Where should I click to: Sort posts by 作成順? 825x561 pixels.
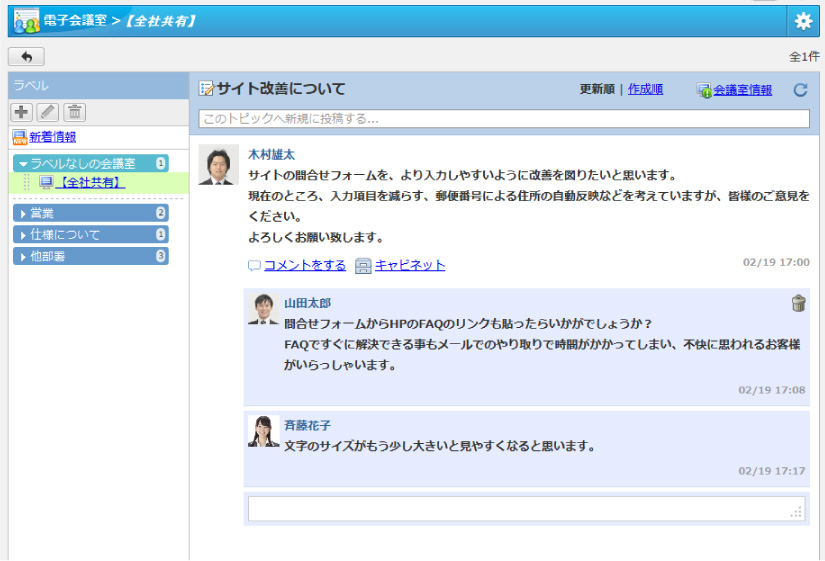[x=645, y=89]
